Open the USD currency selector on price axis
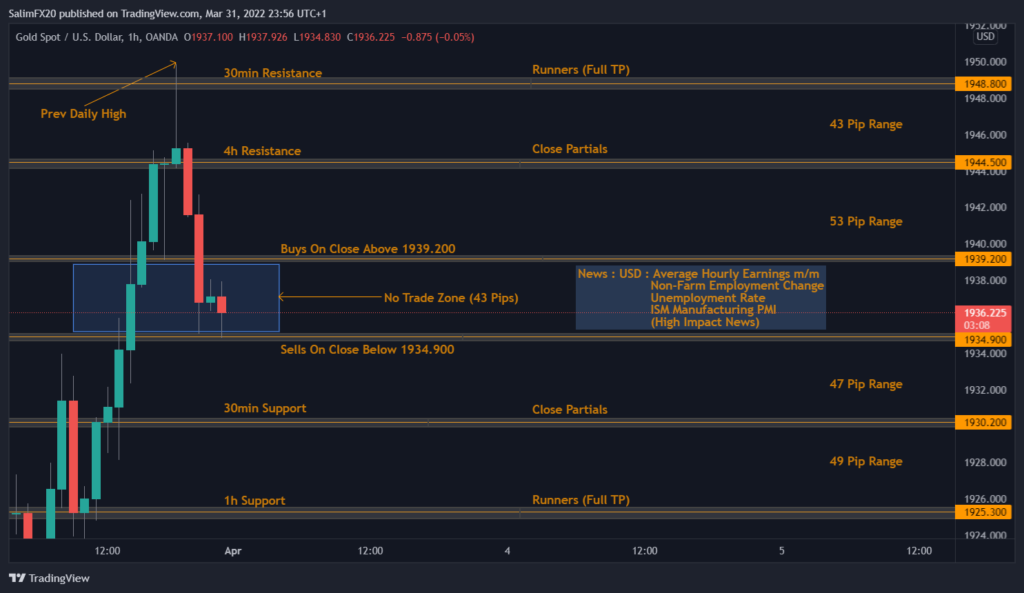The width and height of the screenshot is (1024, 593). (x=984, y=37)
